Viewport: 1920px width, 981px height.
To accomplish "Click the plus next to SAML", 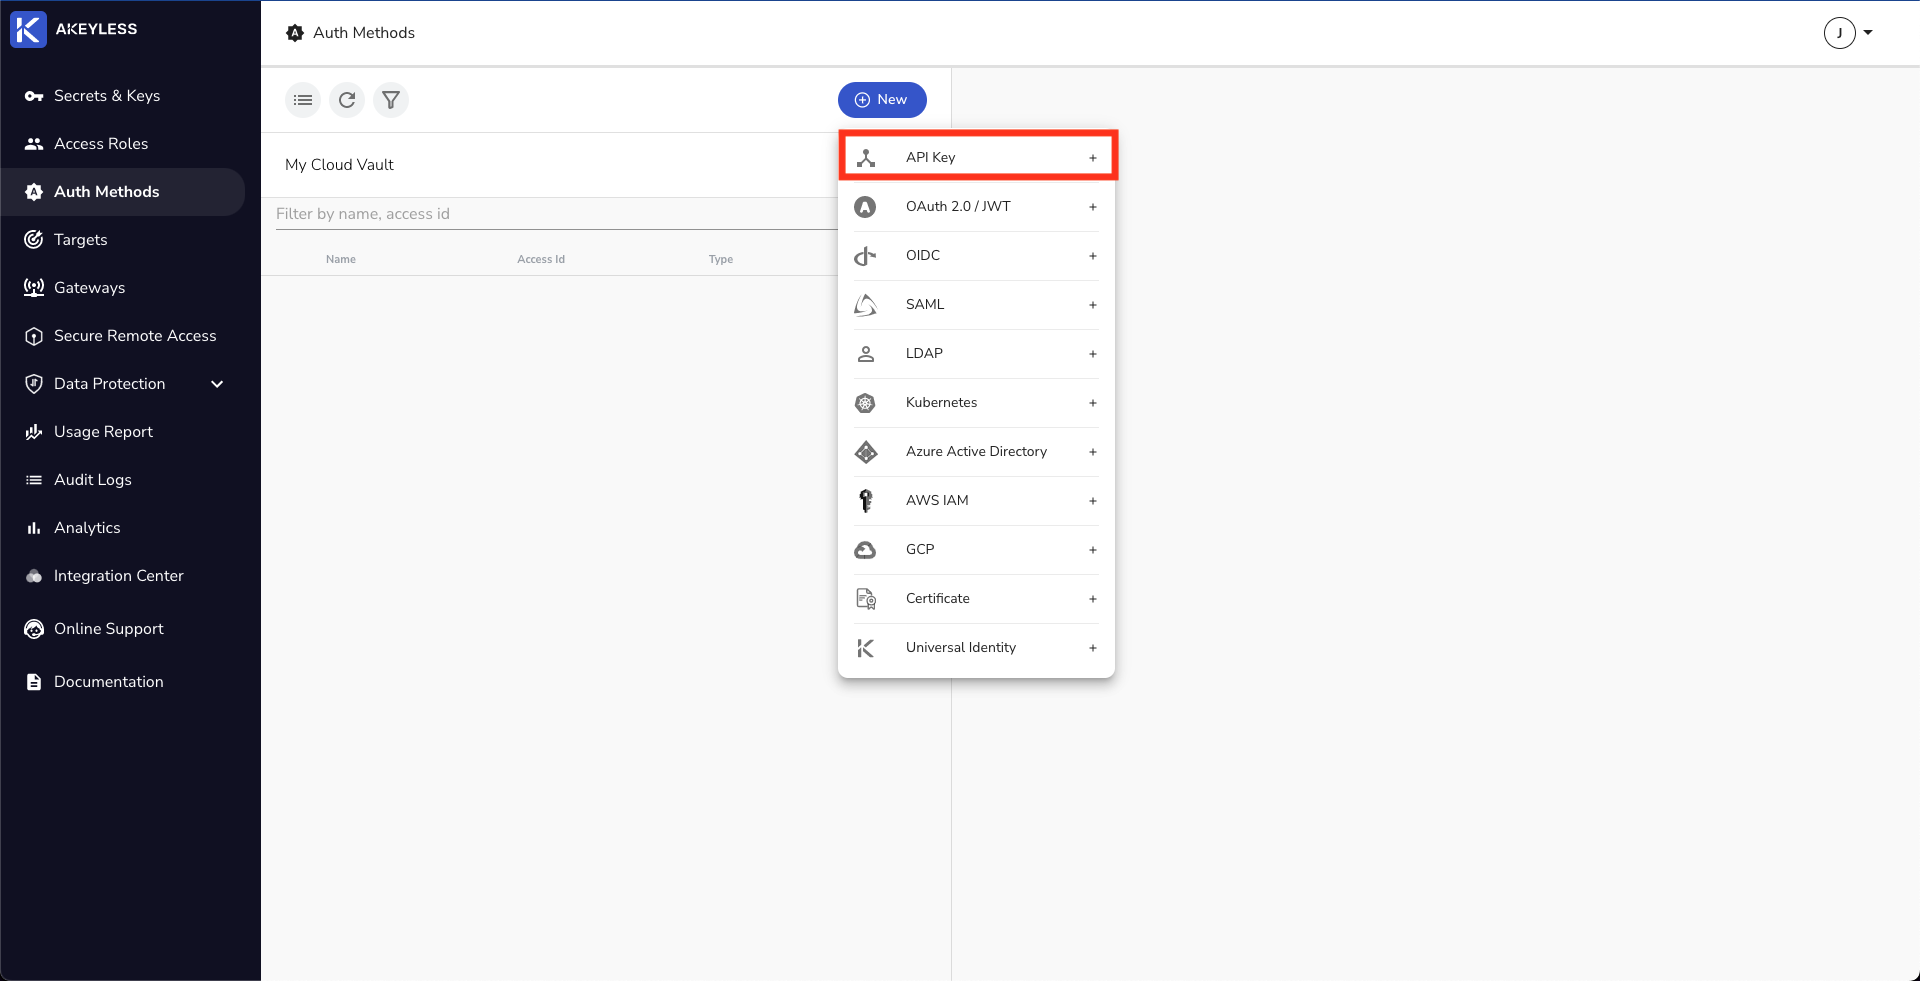I will 1093,305.
